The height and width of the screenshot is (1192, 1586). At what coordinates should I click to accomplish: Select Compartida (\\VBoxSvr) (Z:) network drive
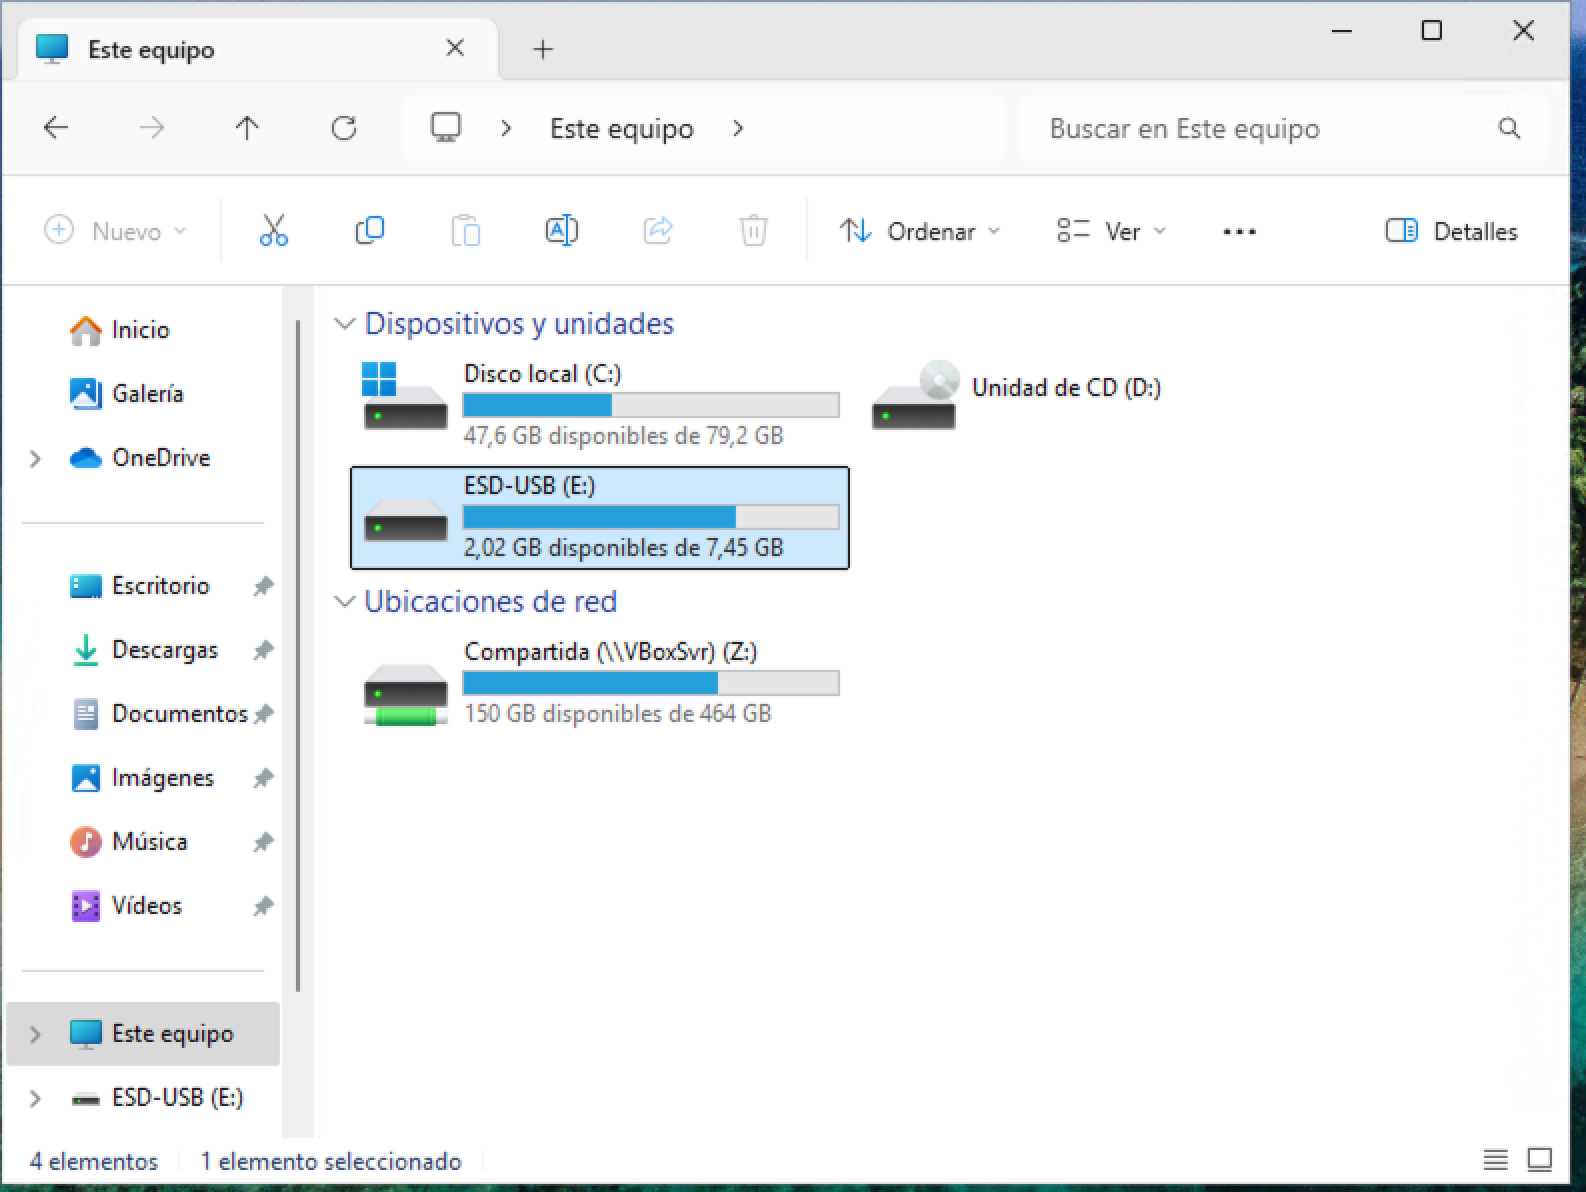[600, 682]
